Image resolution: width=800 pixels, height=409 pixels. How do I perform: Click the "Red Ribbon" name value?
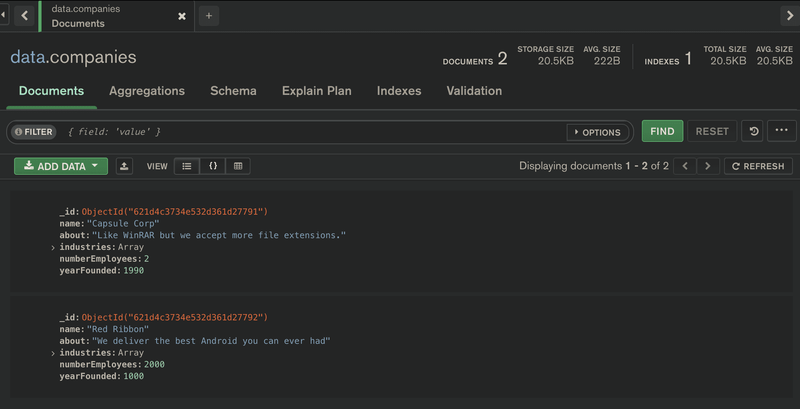tap(118, 329)
